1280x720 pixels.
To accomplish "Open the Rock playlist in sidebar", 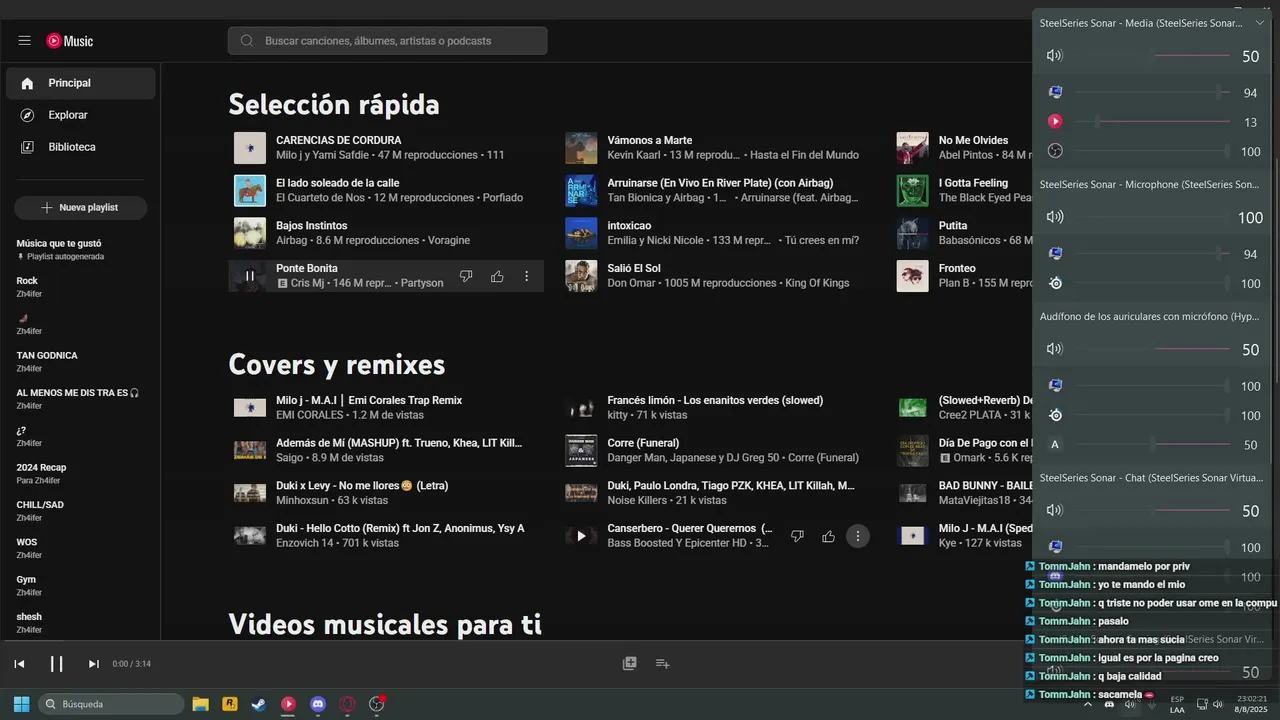I will [x=80, y=286].
